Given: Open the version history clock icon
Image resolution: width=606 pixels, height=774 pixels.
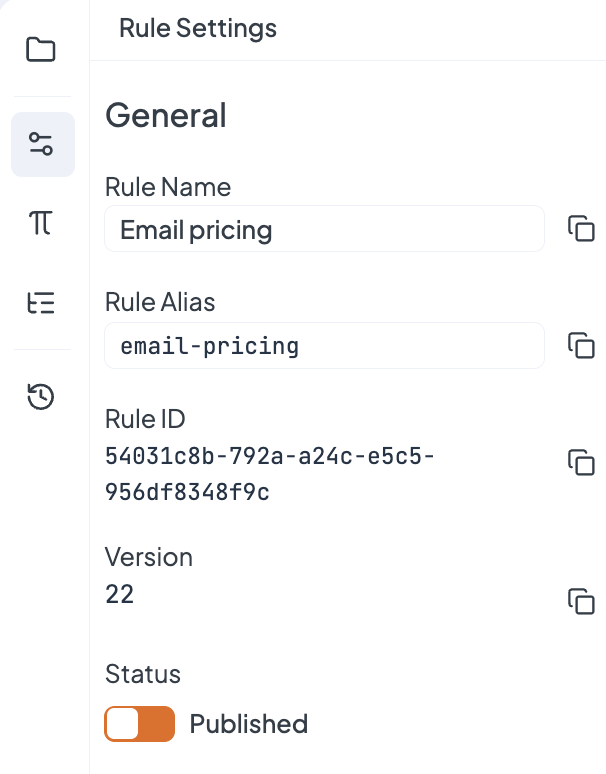Looking at the screenshot, I should click(41, 397).
